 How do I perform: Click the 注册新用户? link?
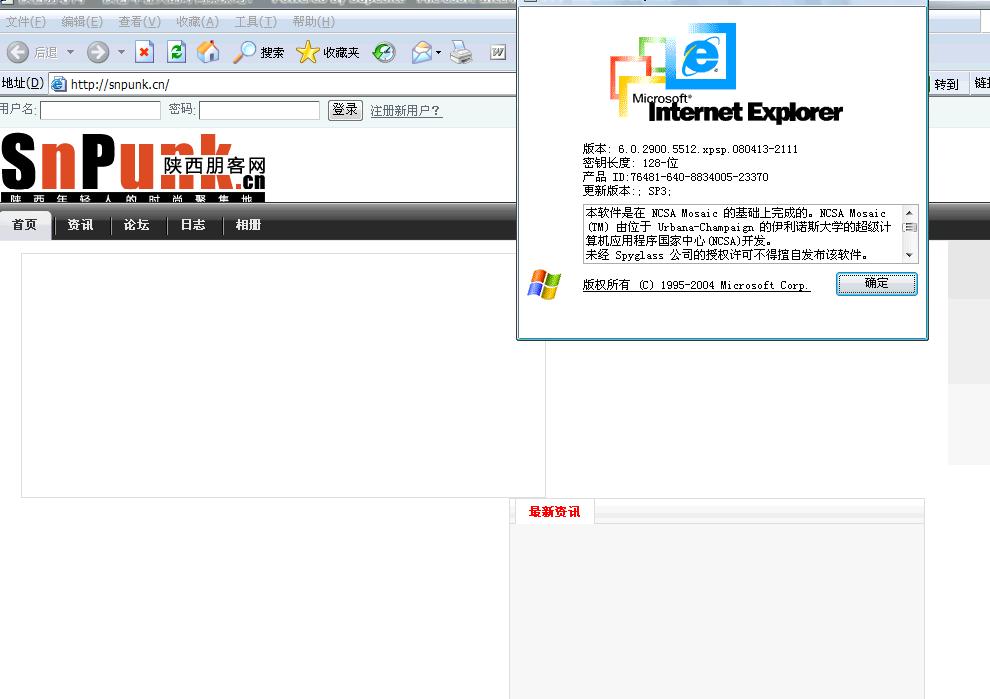[x=405, y=111]
